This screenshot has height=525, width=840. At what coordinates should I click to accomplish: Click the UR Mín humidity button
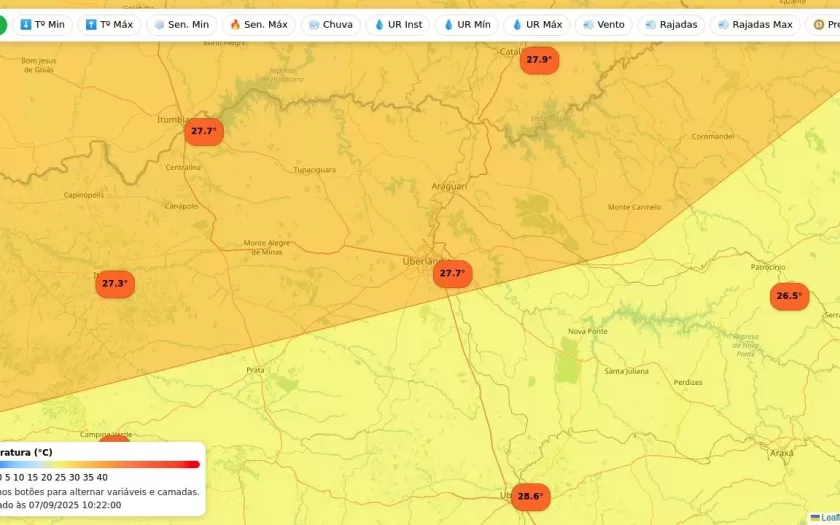click(466, 24)
